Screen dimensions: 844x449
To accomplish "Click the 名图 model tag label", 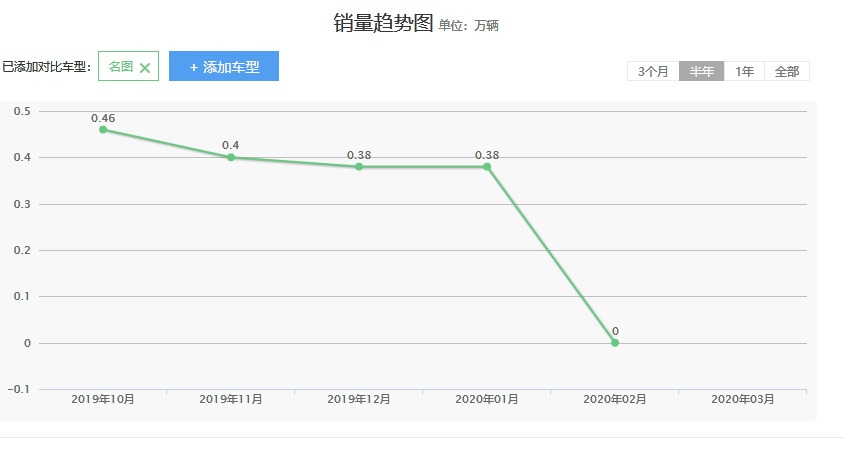I will 120,67.
